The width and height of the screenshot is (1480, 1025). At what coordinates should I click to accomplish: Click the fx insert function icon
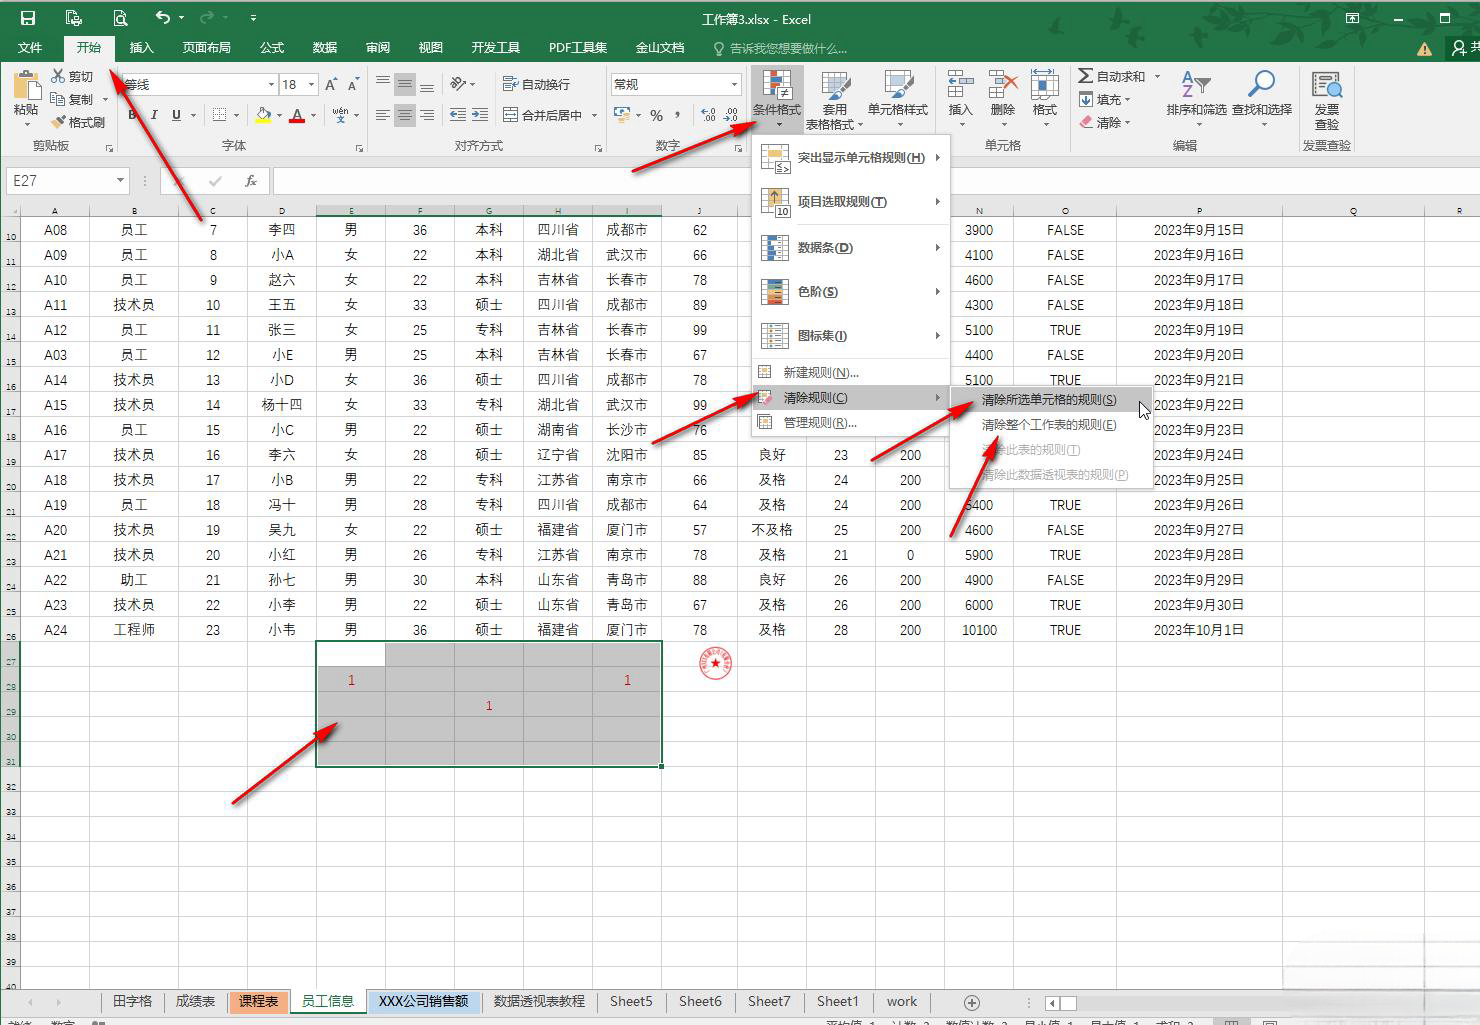(250, 181)
